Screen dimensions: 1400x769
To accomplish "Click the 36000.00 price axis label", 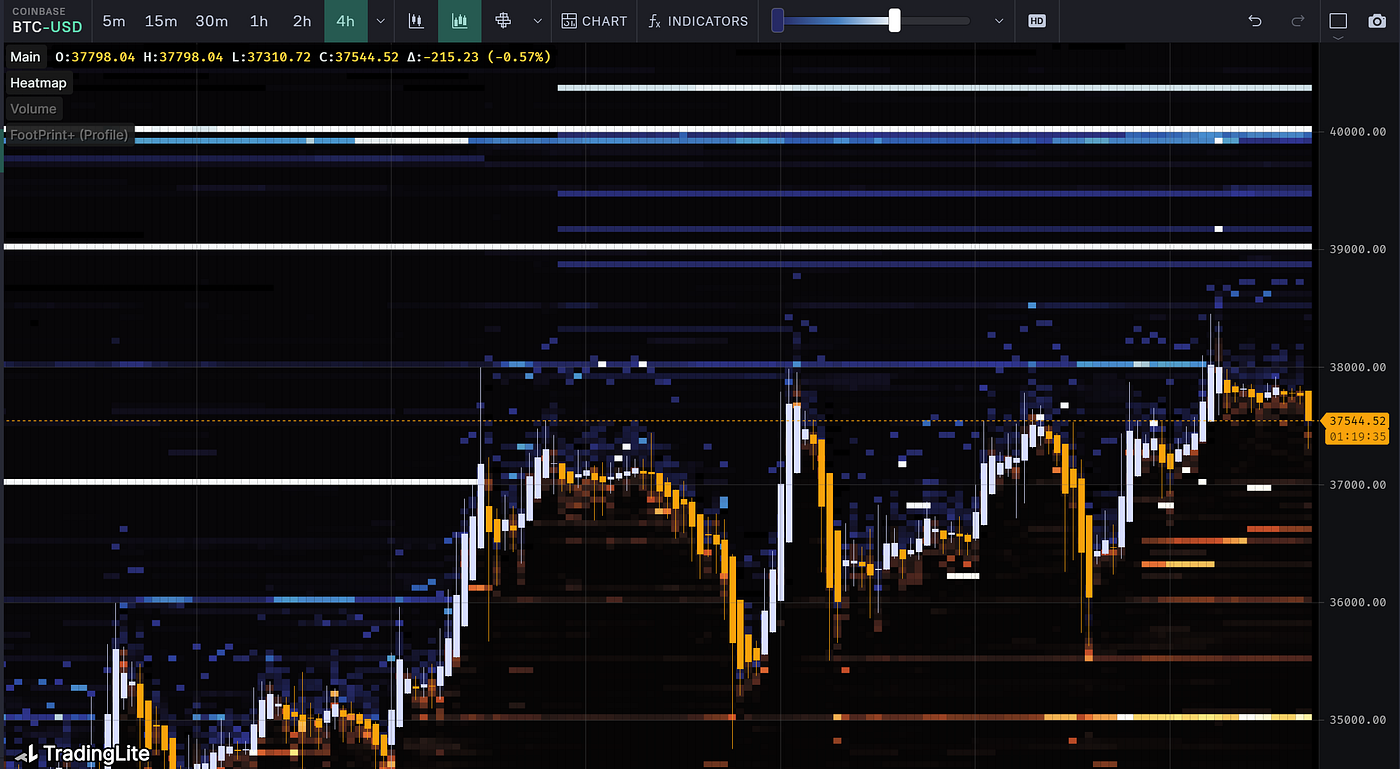I will (x=1357, y=602).
